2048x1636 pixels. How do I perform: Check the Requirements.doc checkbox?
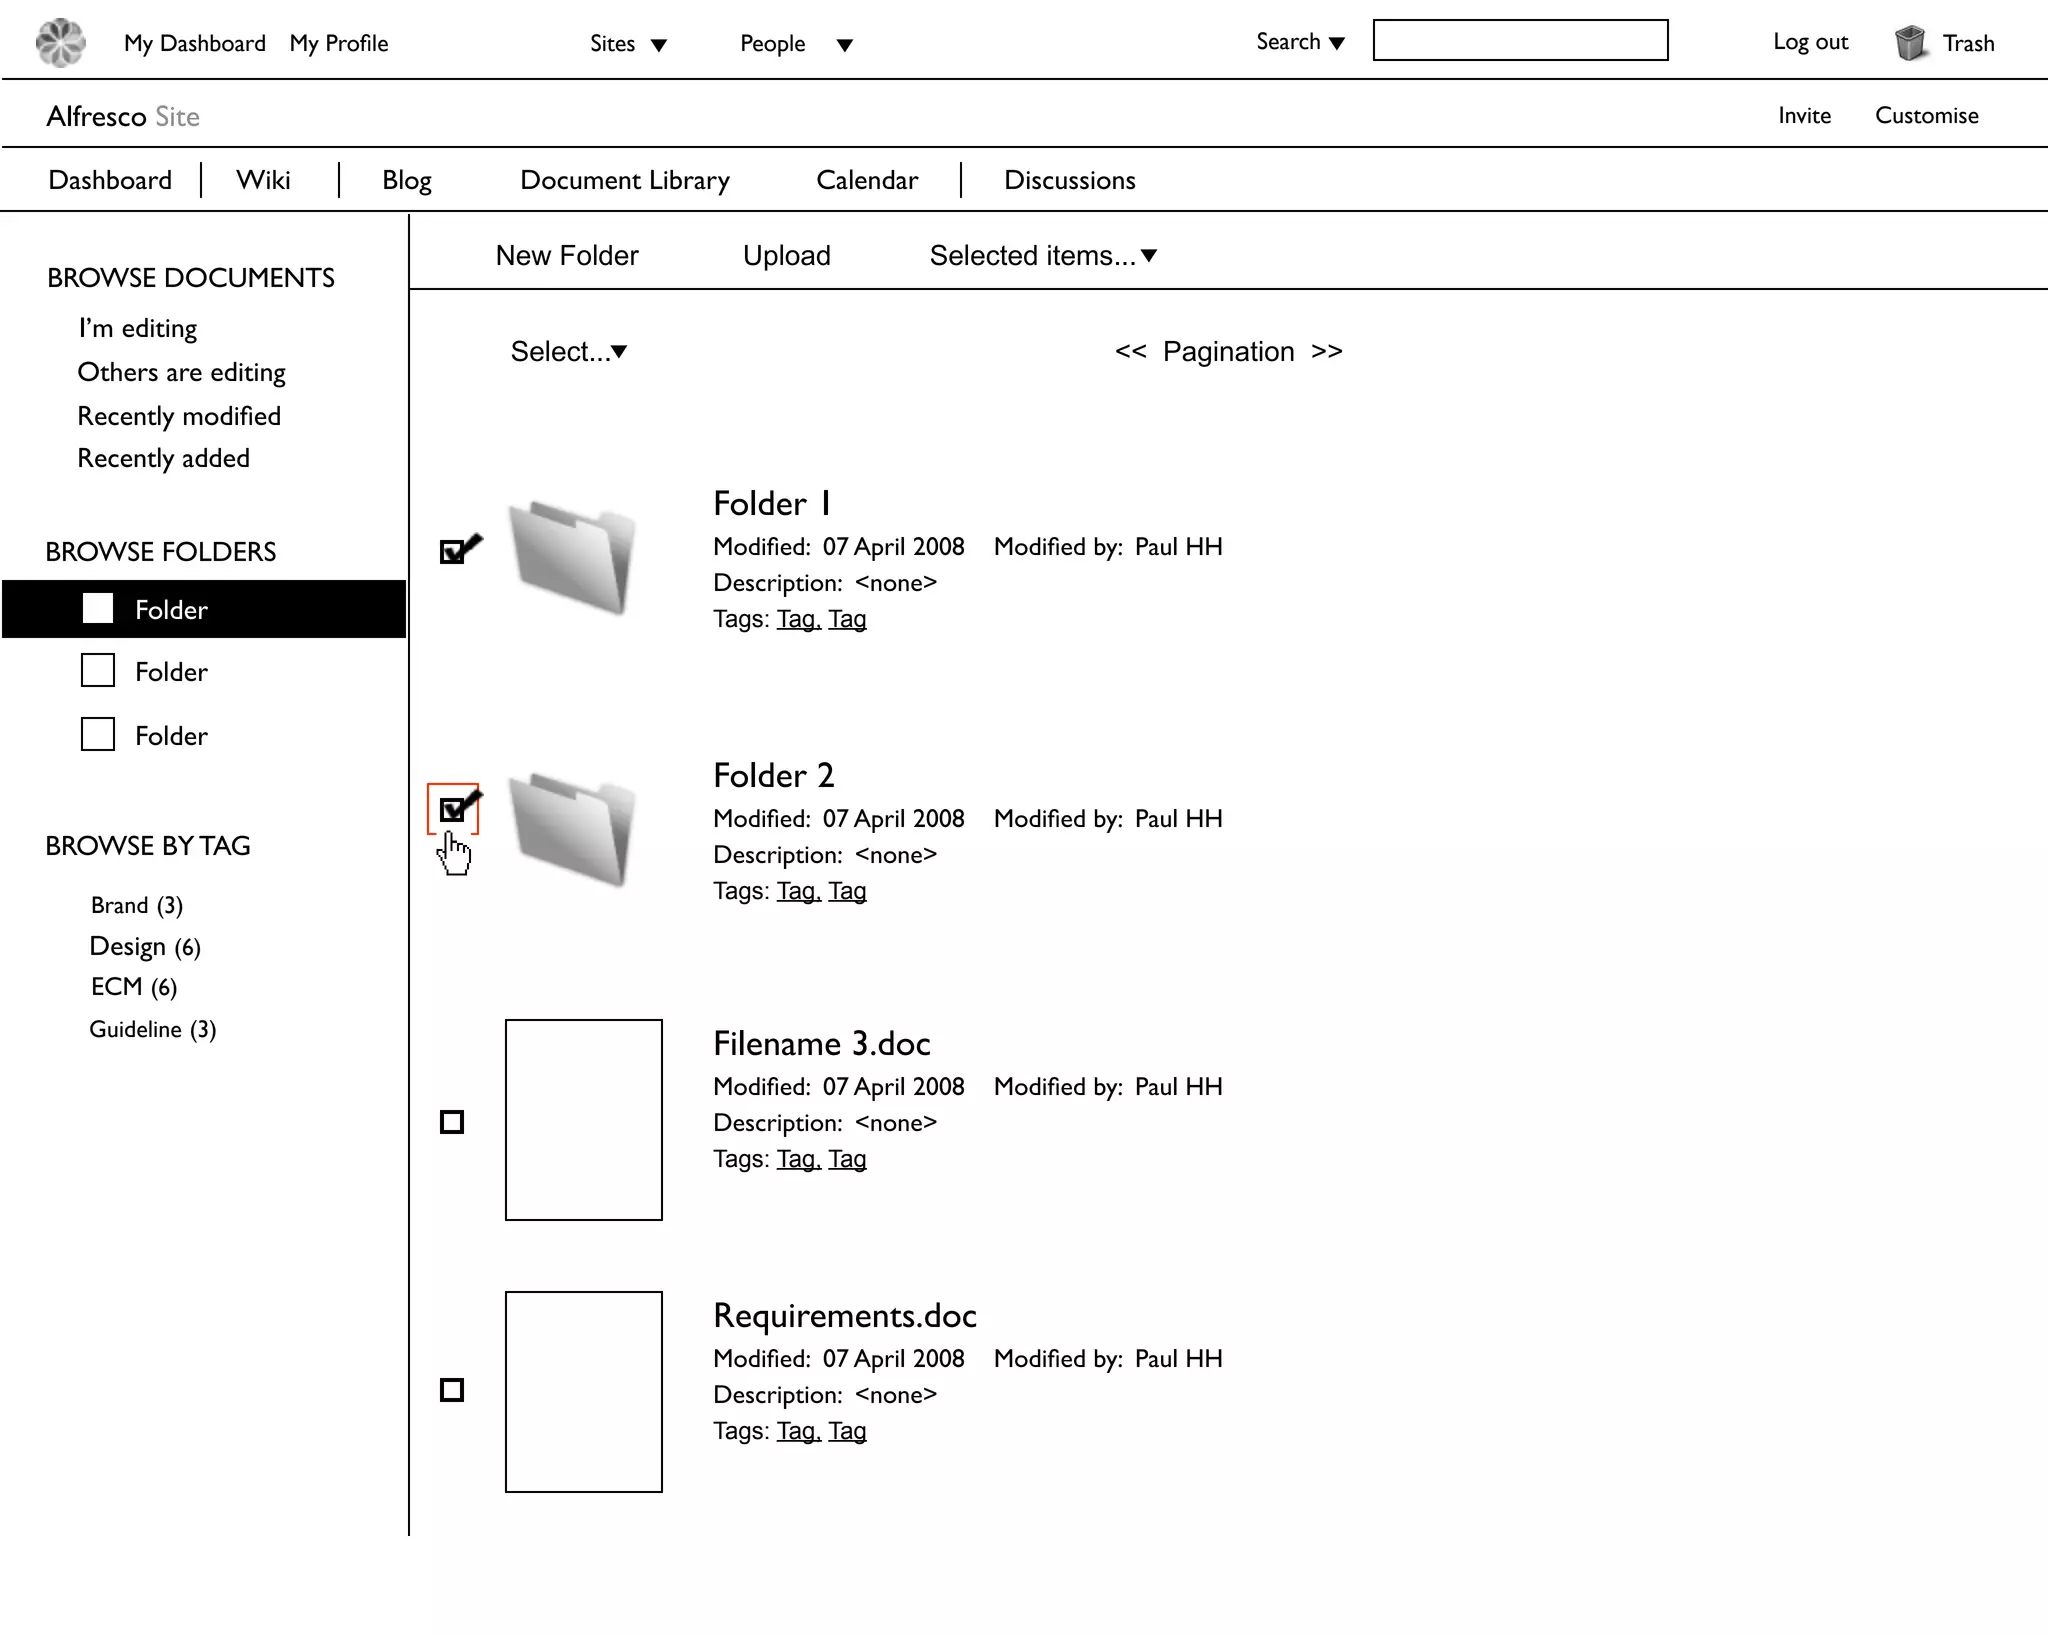pyautogui.click(x=452, y=1390)
